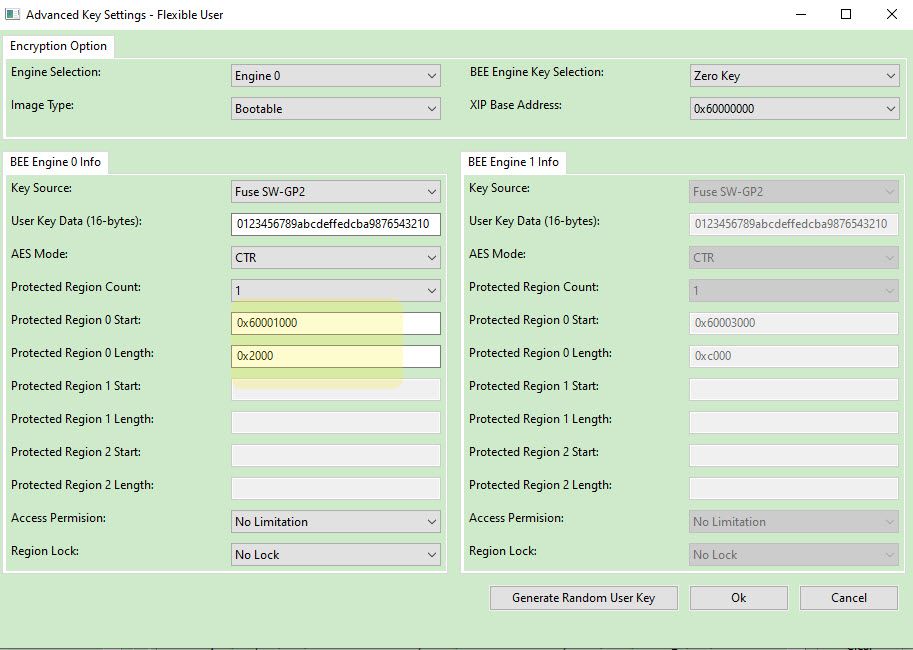Expand BEE Engine 0 Region Lock dropdown
The image size is (913, 650).
335,555
